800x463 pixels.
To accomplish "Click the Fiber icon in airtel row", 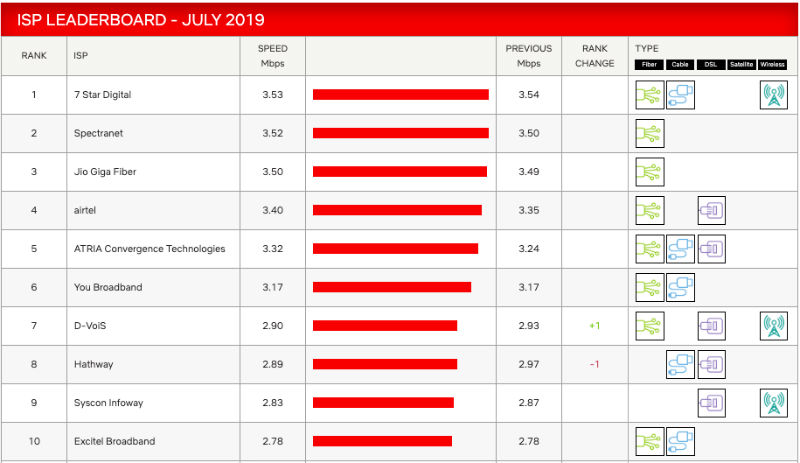I will (x=649, y=210).
